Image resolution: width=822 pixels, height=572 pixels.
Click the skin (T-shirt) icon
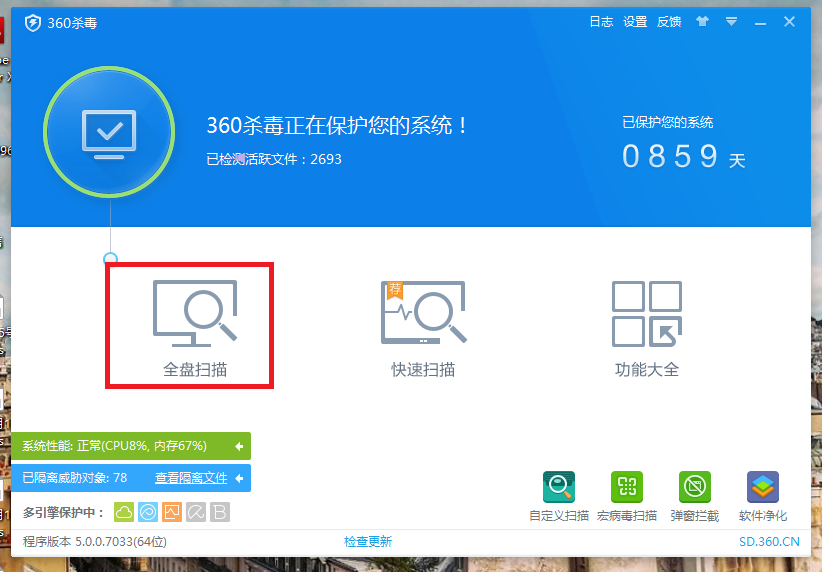coord(702,21)
